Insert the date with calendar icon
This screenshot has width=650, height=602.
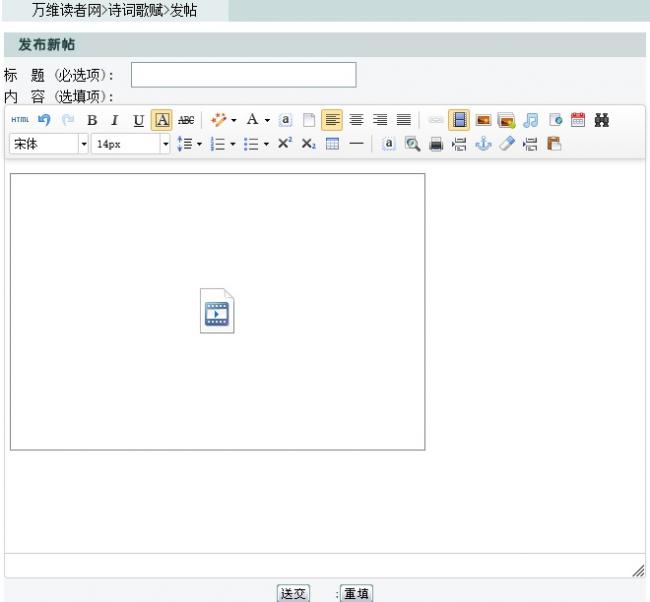[578, 120]
